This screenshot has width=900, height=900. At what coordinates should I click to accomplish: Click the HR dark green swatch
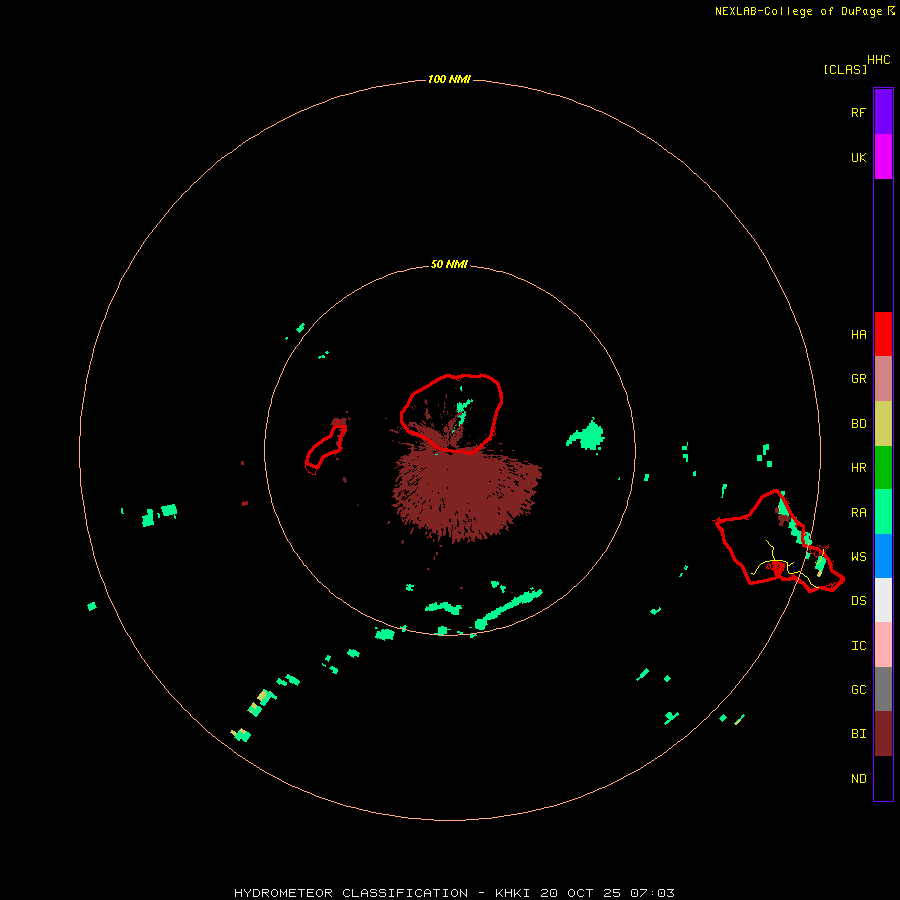pyautogui.click(x=883, y=468)
